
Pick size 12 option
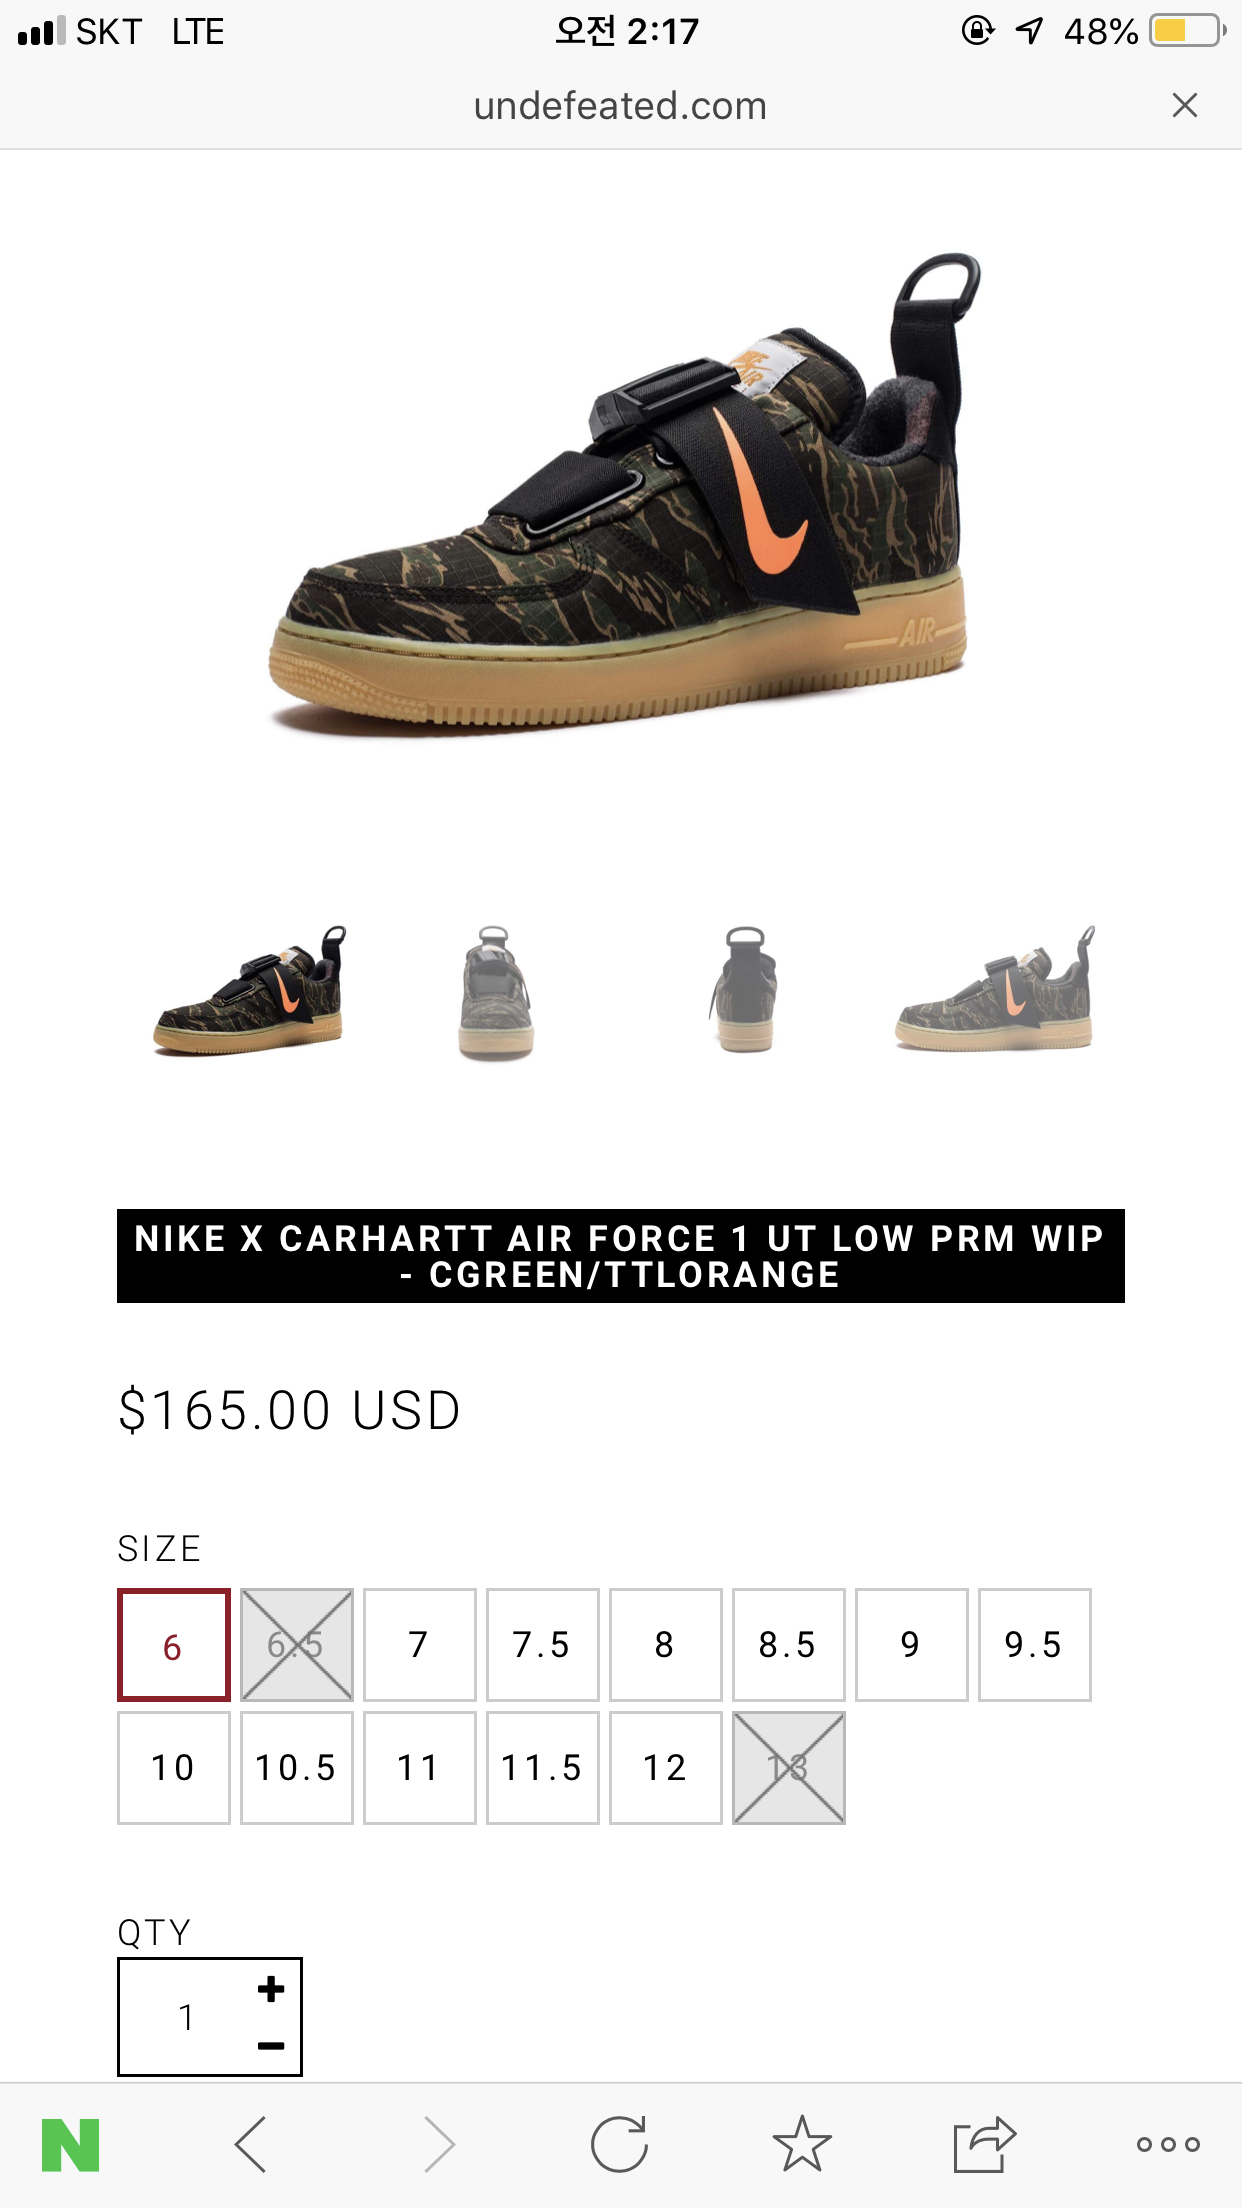tap(666, 1768)
